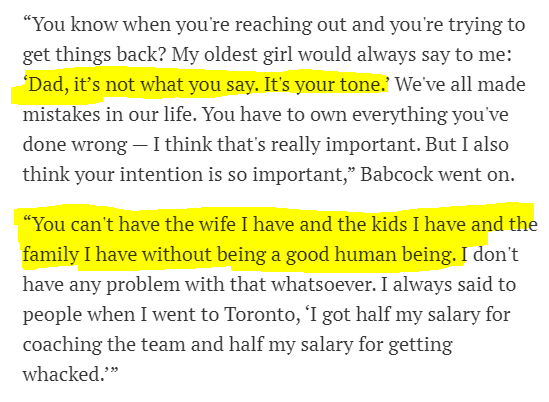Viewport: 549px width, 402px height.
Task: Click the words 'mistakes in our life'
Action: [x=108, y=114]
